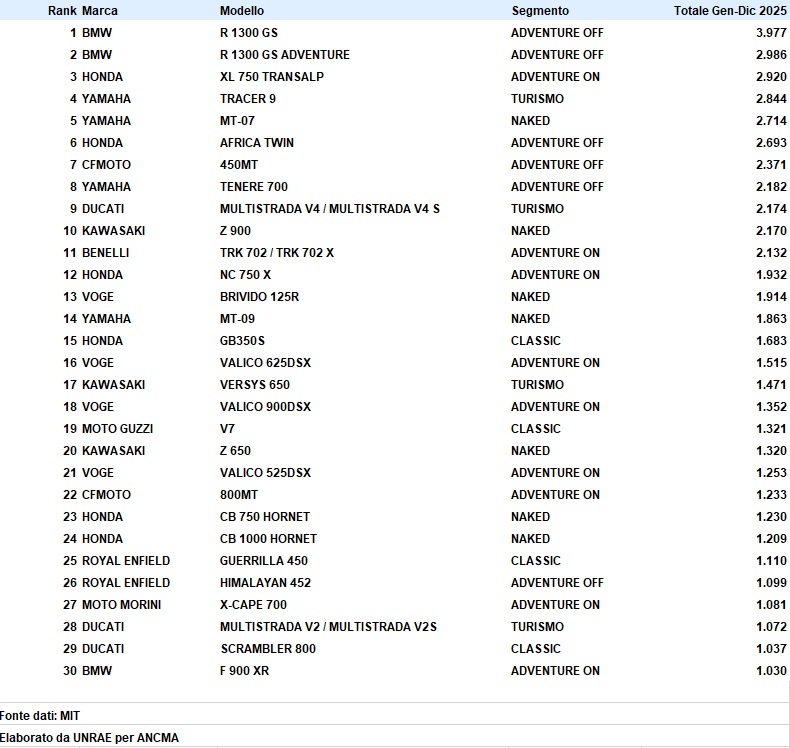Screen dimensions: 790x748
Task: Select the Segmento column header
Action: (x=540, y=11)
